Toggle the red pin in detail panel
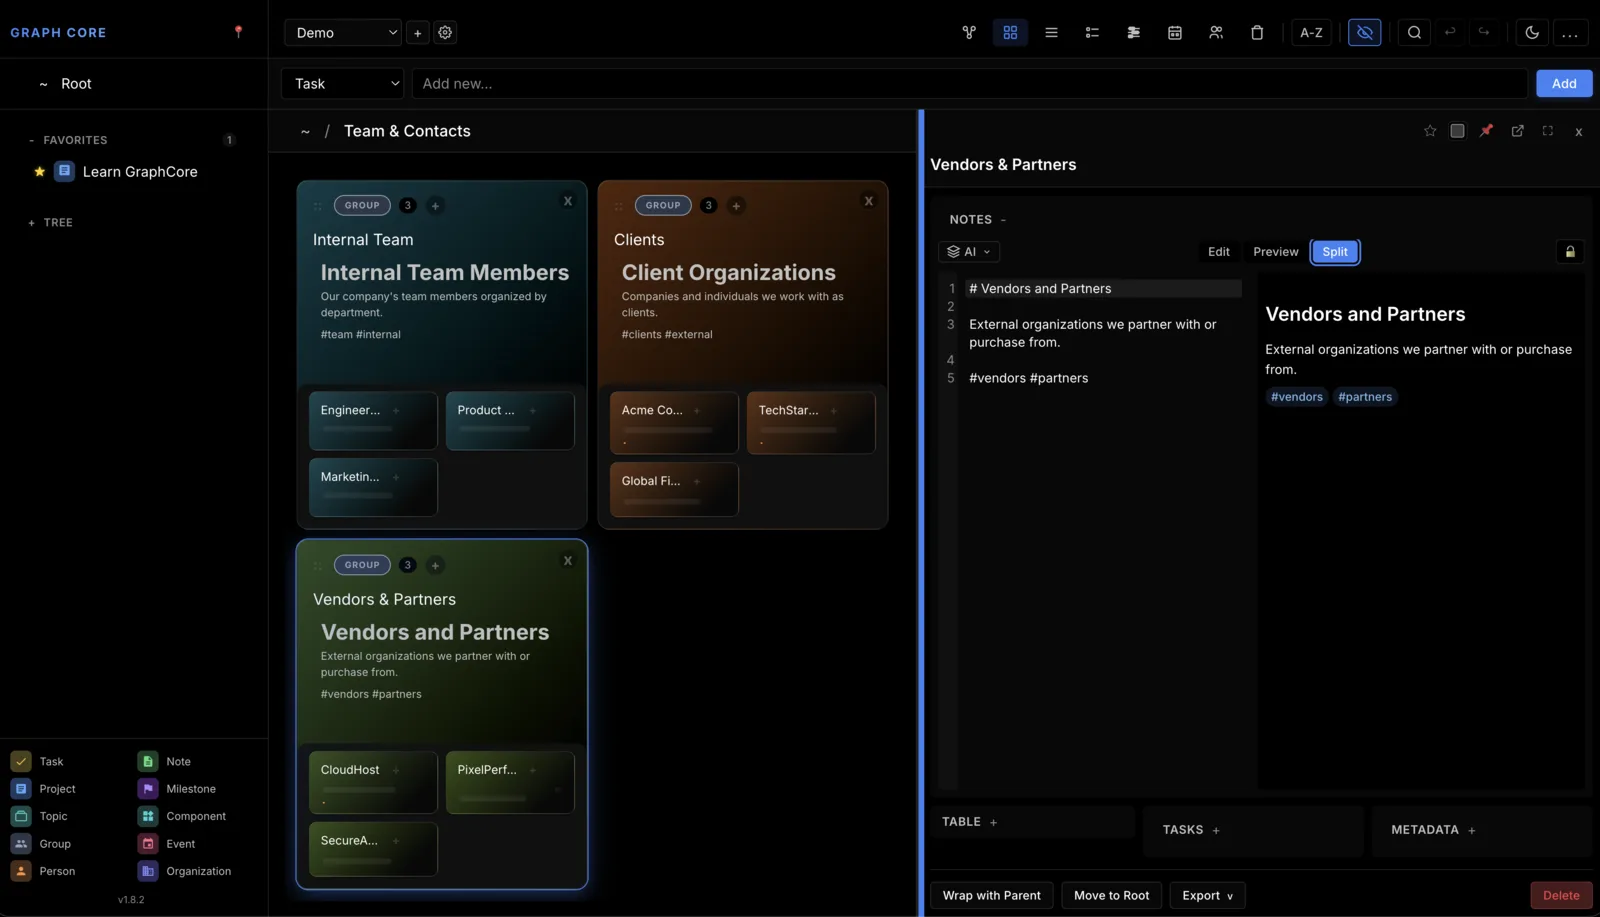The height and width of the screenshot is (917, 1600). 1486,131
